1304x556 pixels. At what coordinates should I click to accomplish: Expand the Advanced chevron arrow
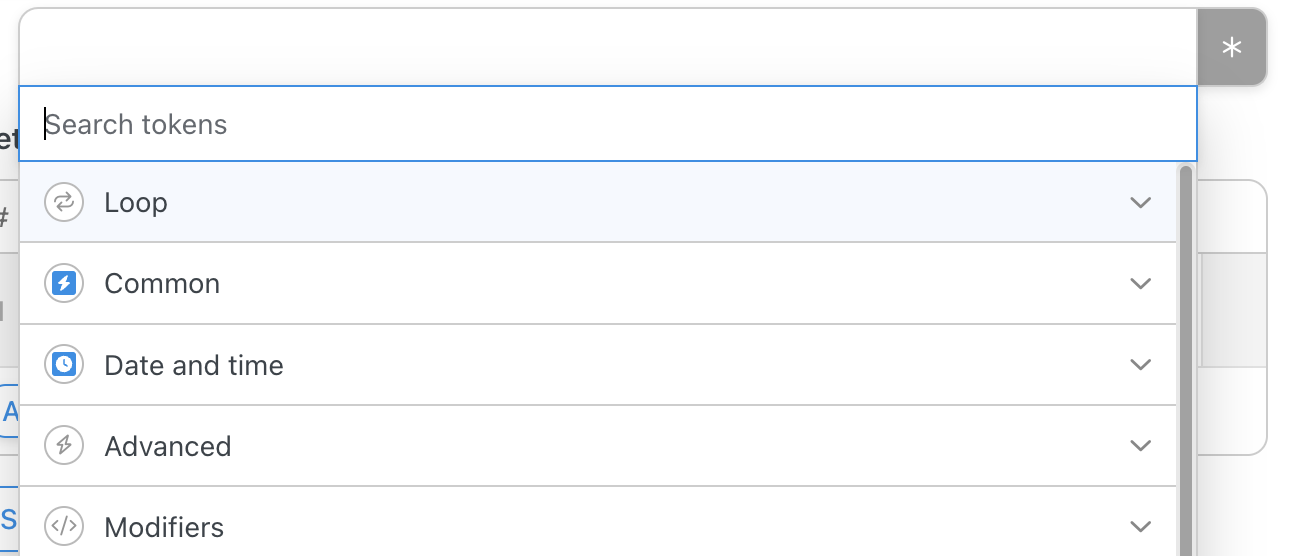click(x=1140, y=446)
